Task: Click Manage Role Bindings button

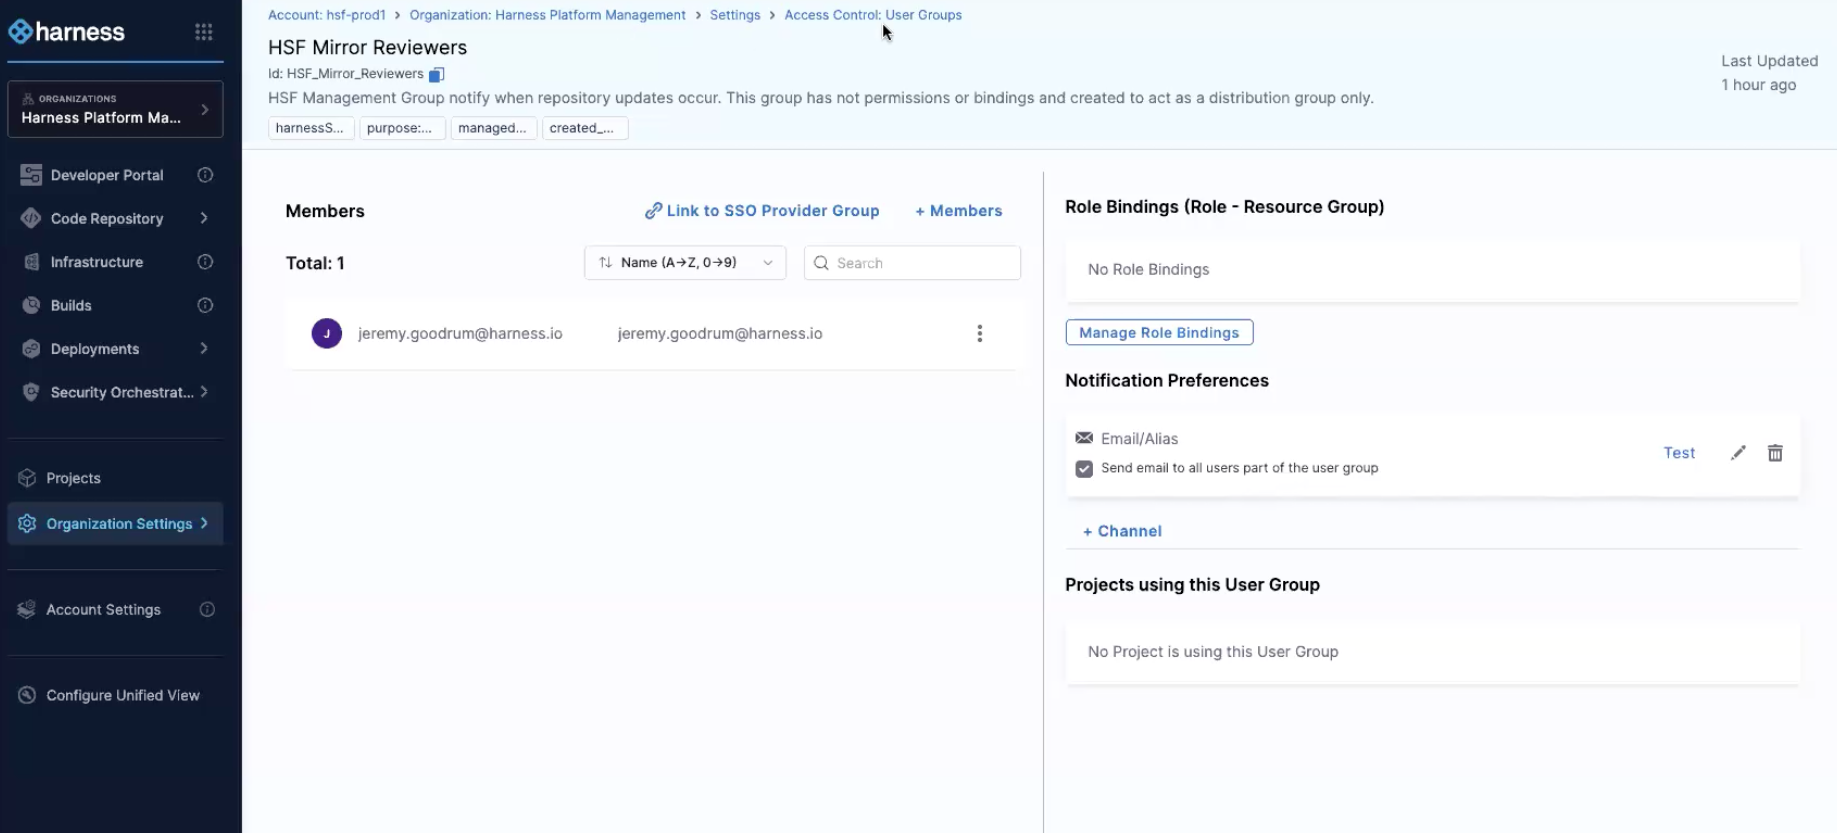Action: pos(1158,333)
